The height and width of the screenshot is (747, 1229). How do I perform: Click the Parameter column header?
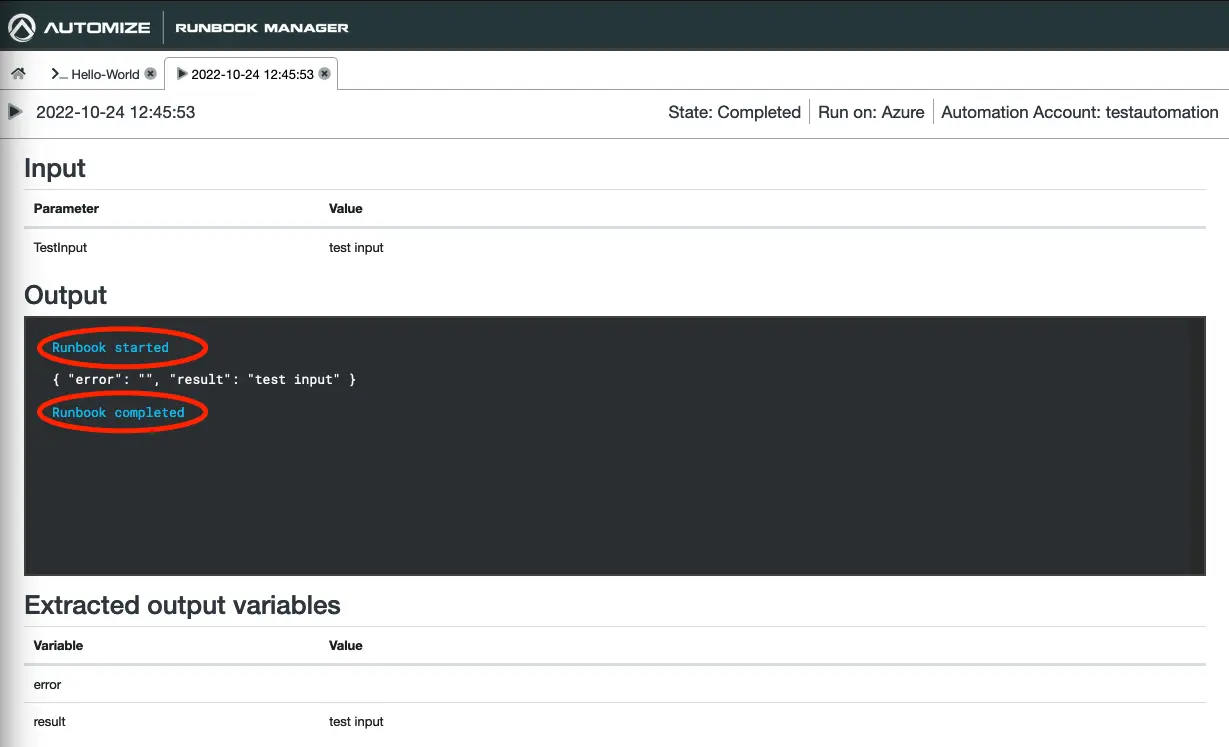(66, 209)
